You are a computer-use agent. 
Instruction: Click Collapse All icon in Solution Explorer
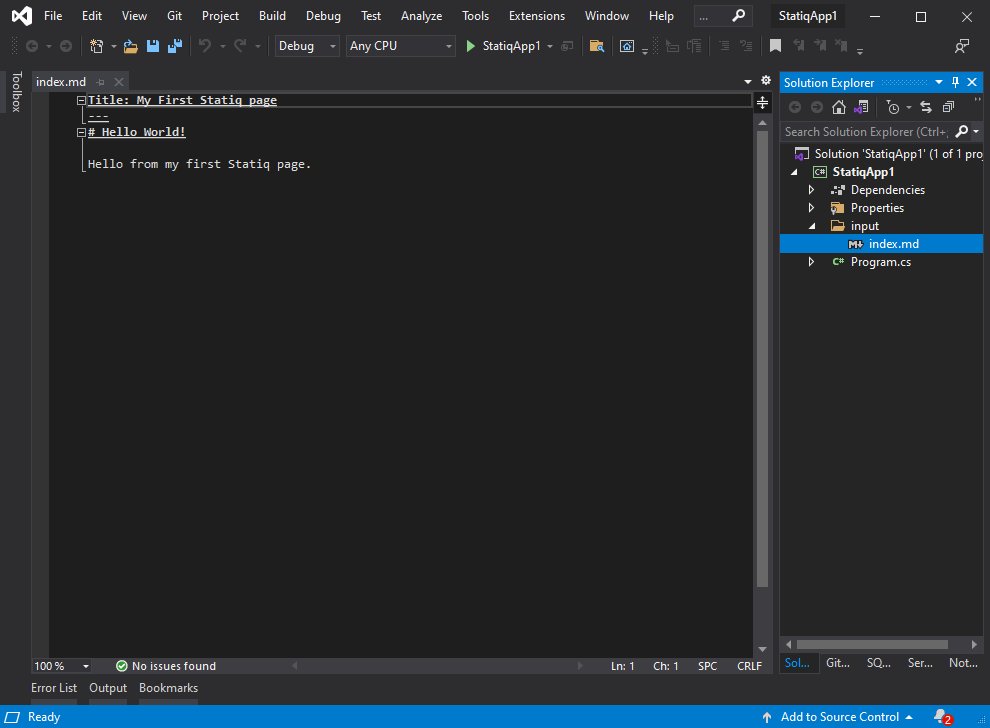coord(948,107)
